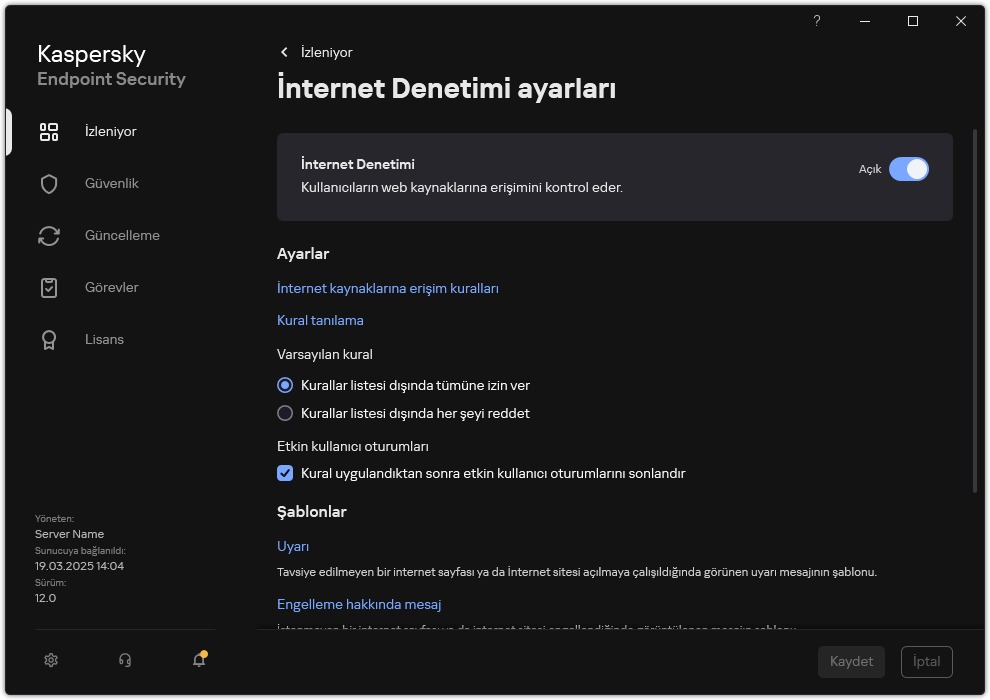Uncheck 'Kural uygulandıktan sonra etkin kullanıcı oturumlarını sonlandır'
Screen dimensions: 990x700
pyautogui.click(x=285, y=473)
